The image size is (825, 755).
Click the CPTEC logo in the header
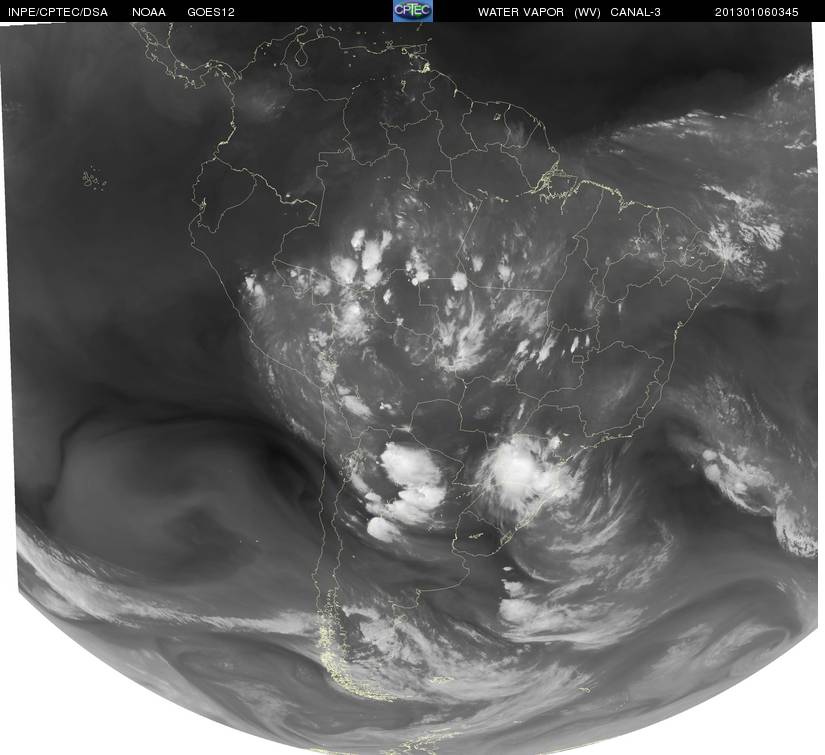(413, 11)
